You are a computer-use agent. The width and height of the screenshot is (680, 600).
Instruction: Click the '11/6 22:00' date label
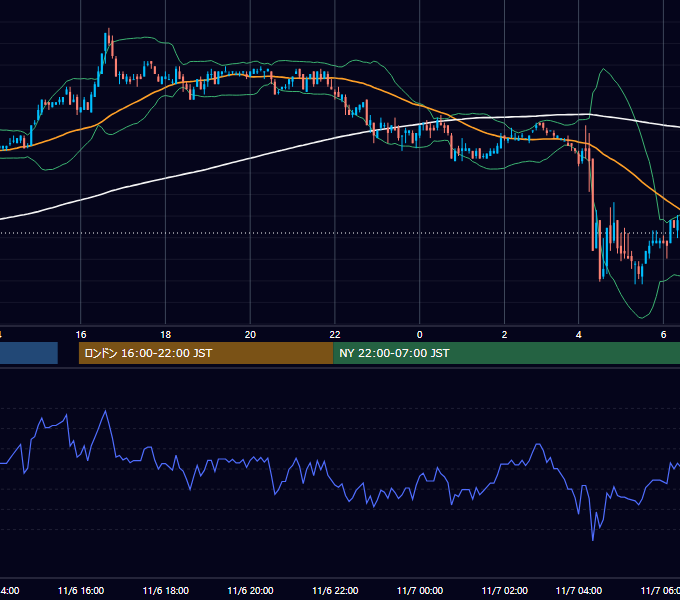pos(335,590)
